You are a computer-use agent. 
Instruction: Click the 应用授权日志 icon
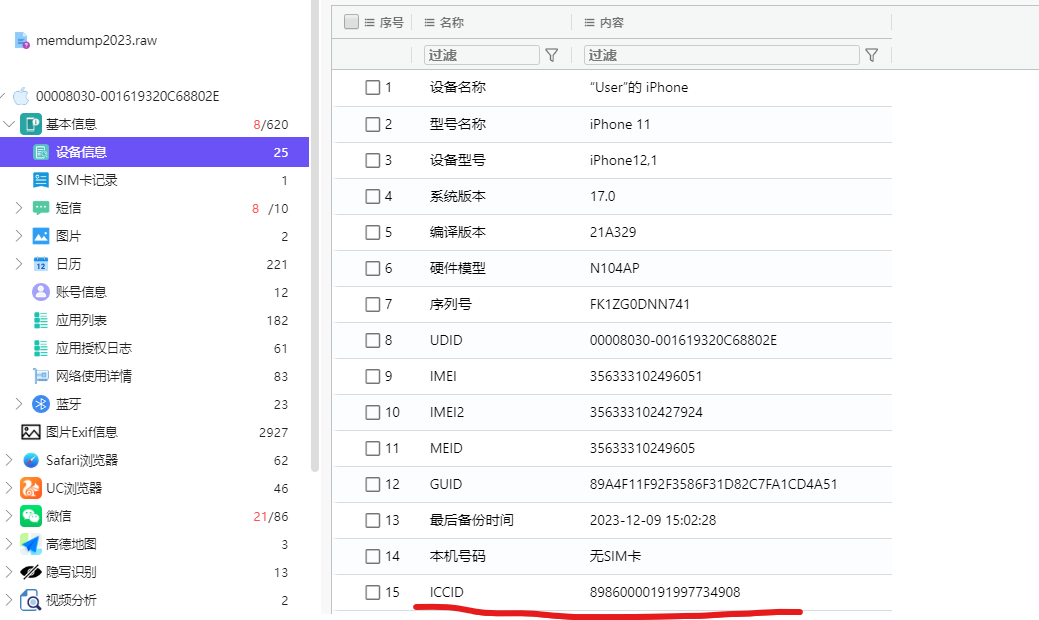[41, 348]
